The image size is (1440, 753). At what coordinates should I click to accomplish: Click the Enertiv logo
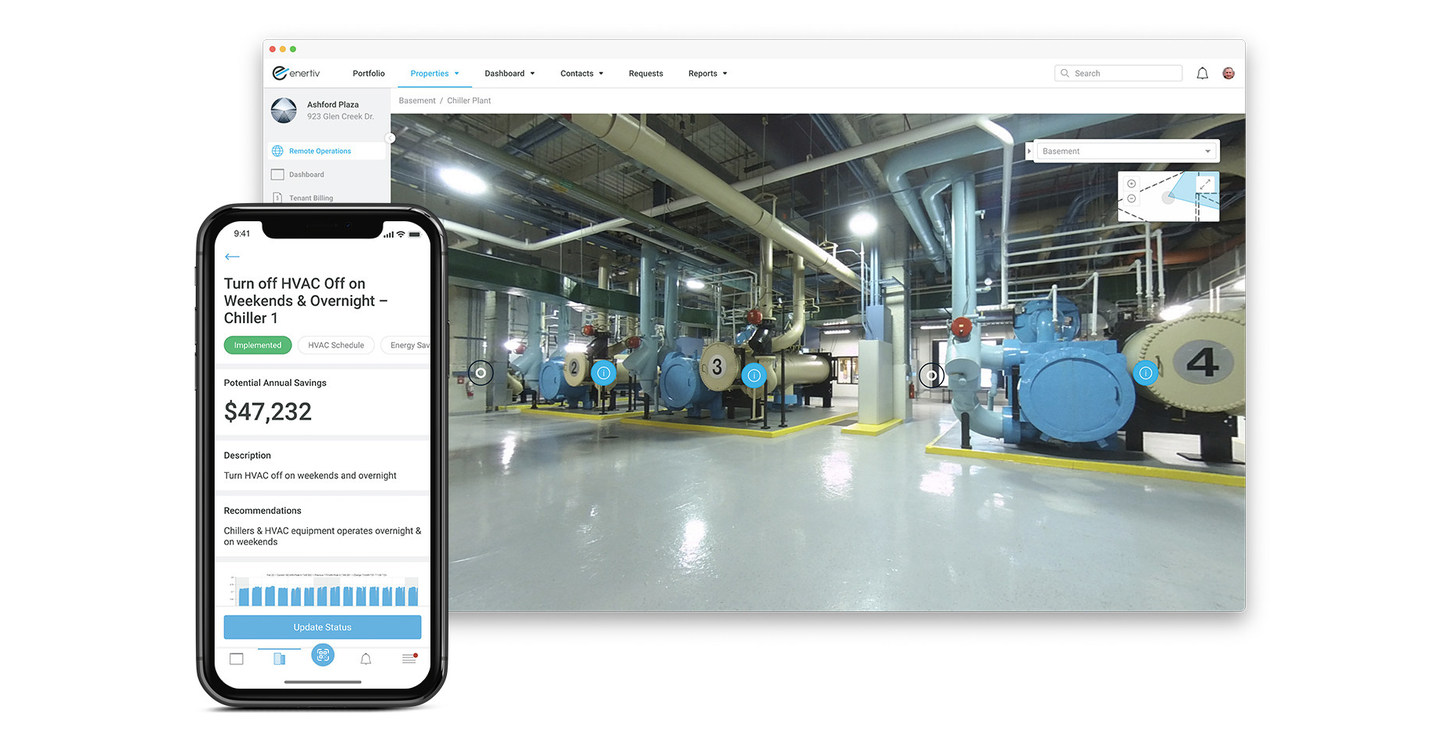296,72
